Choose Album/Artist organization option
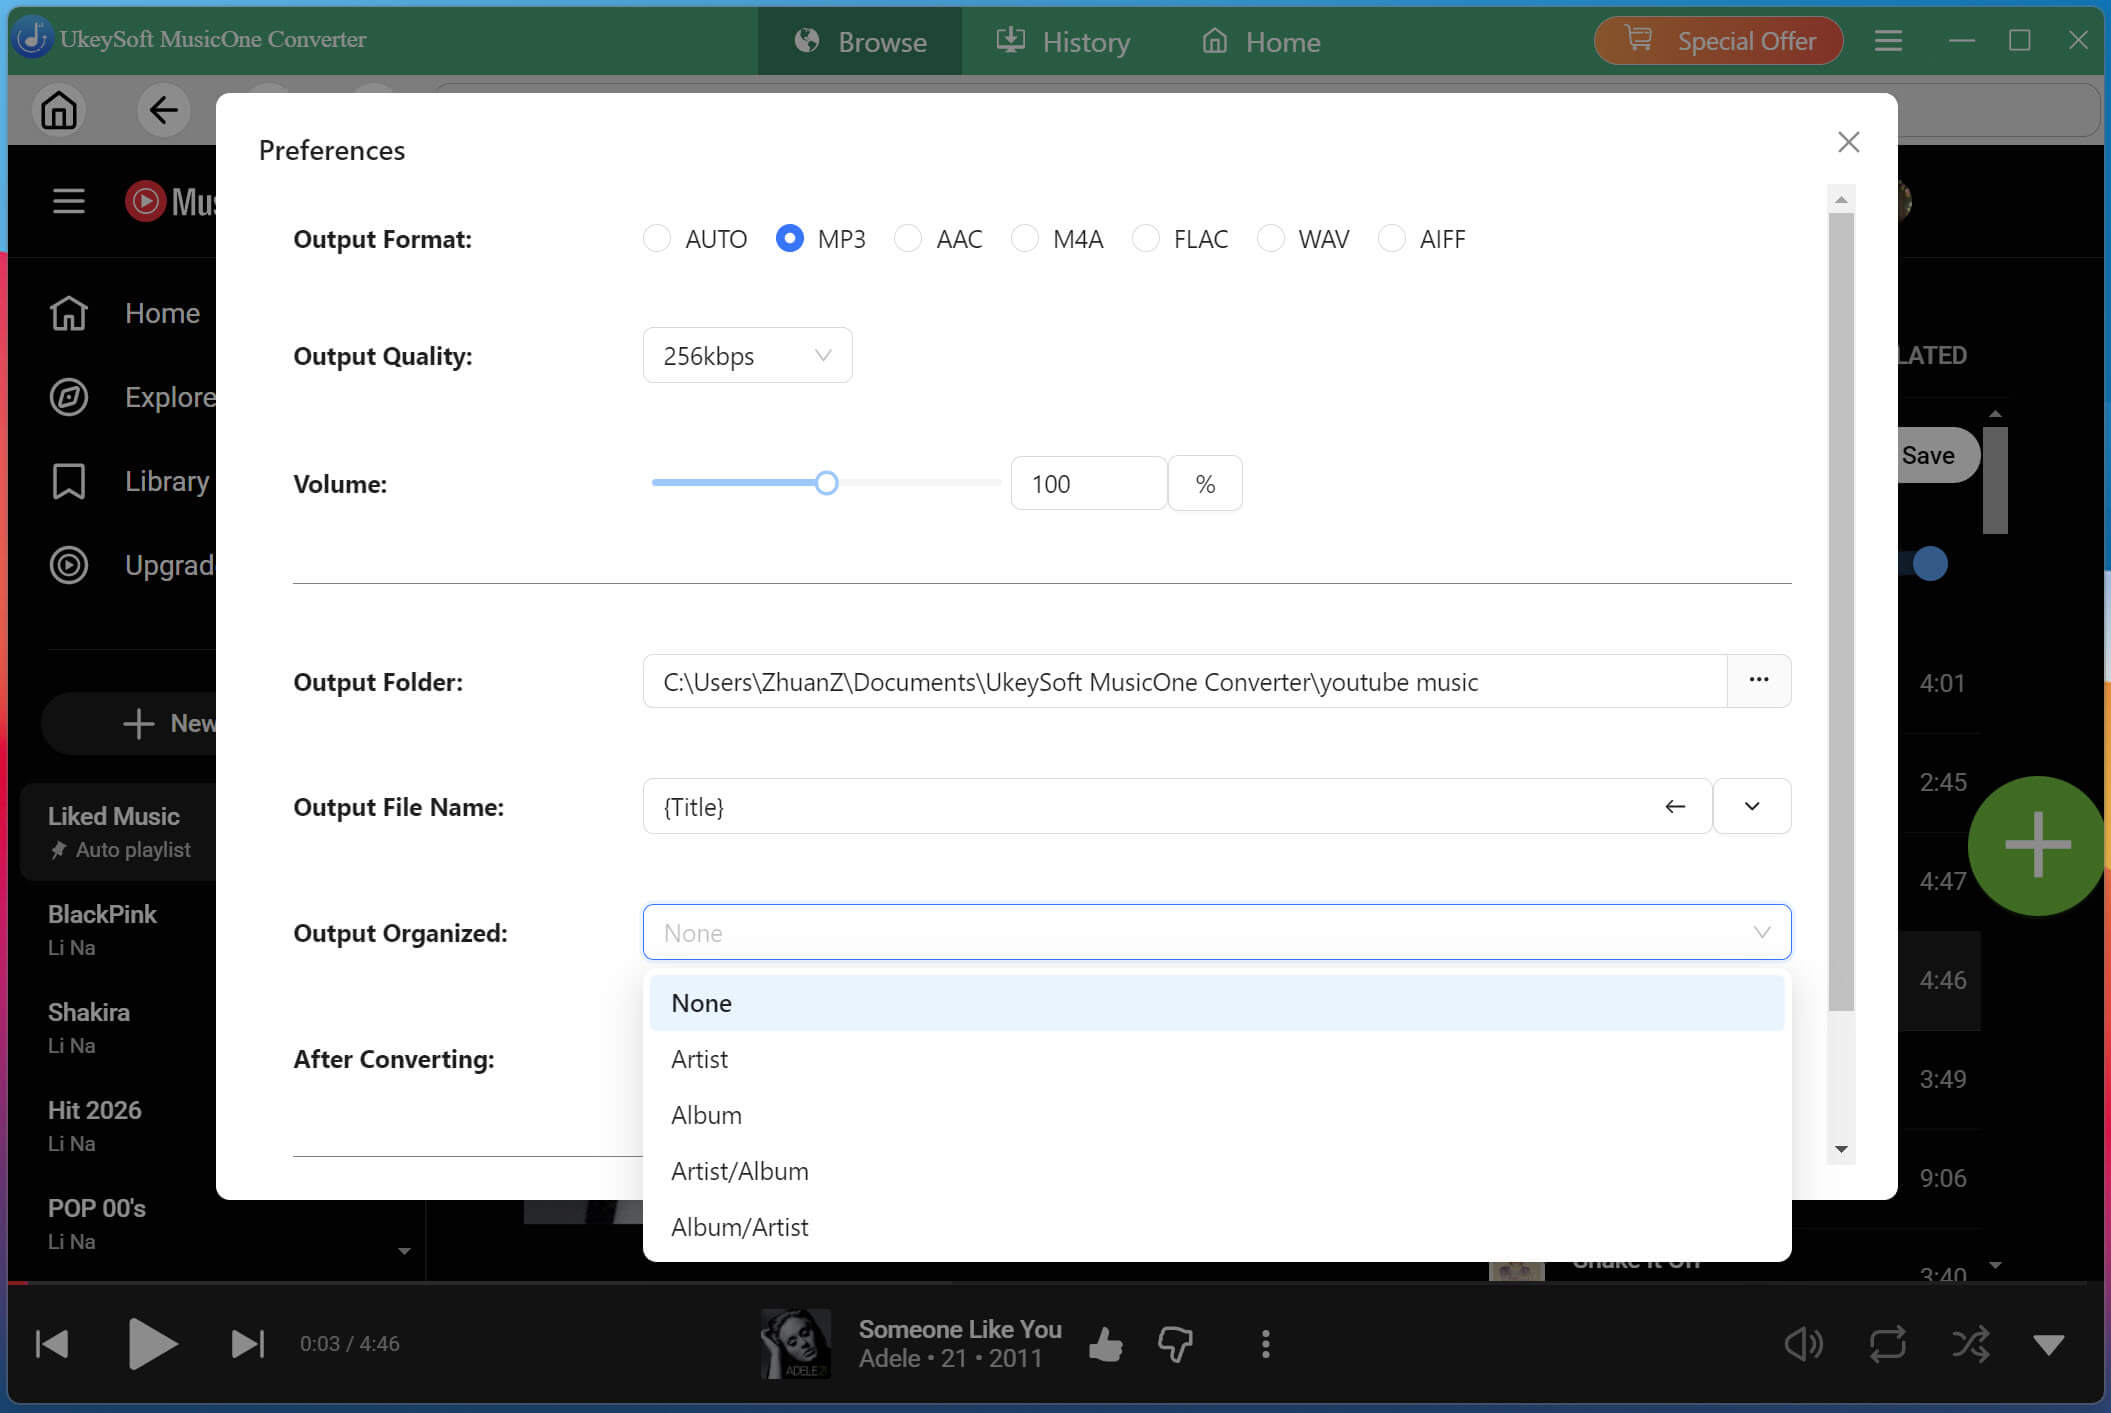Viewport: 2111px width, 1413px height. pos(1216,1227)
